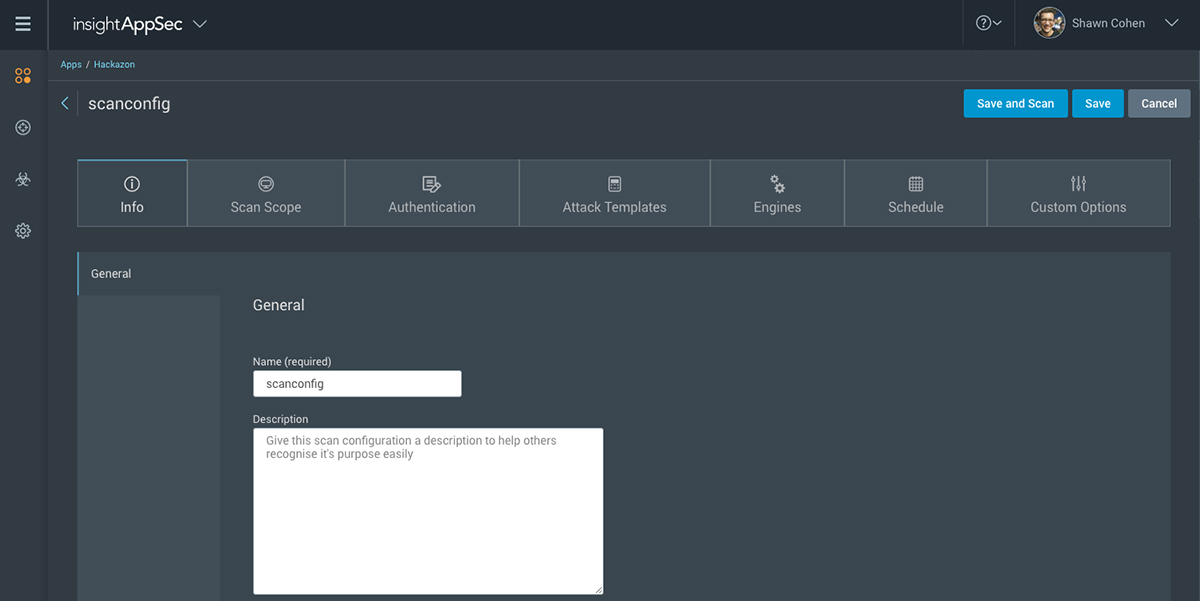Open the Attack Templates tab
1200x601 pixels.
coord(614,194)
